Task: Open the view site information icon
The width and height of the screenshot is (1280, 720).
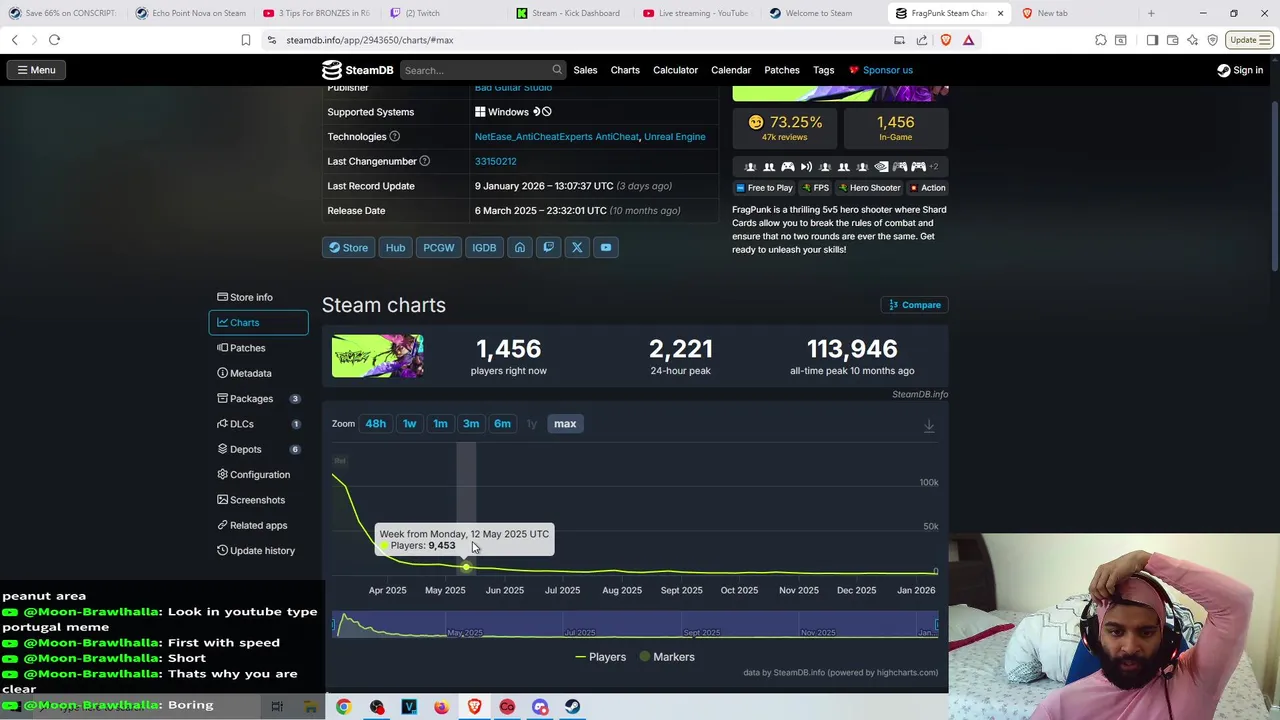Action: 272,40
